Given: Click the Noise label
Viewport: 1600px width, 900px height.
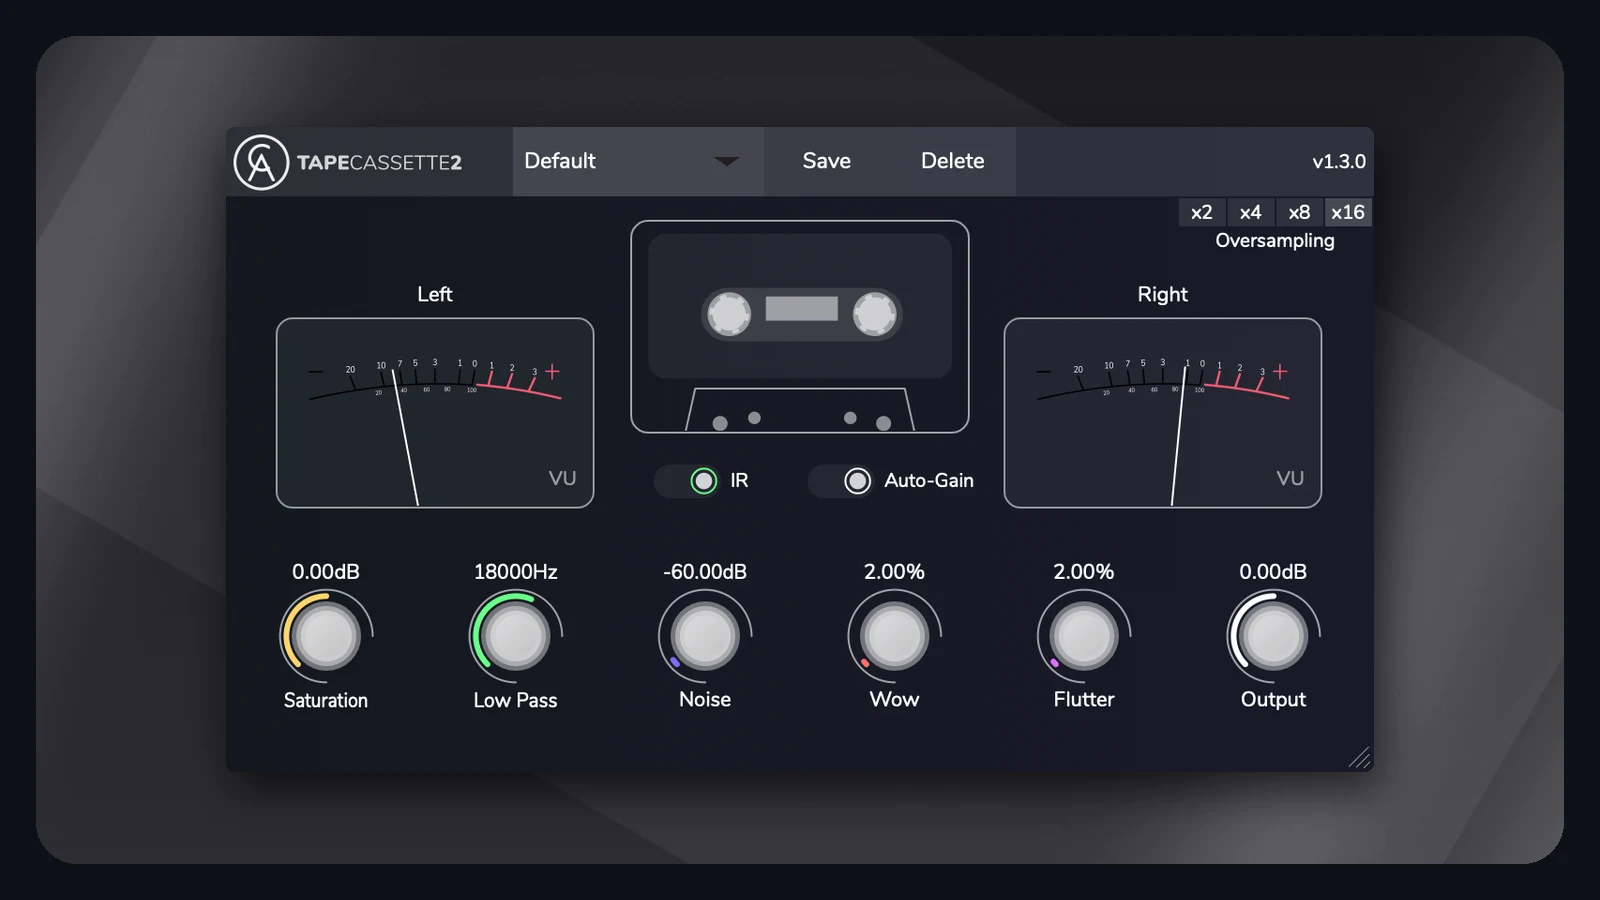Looking at the screenshot, I should coord(705,699).
